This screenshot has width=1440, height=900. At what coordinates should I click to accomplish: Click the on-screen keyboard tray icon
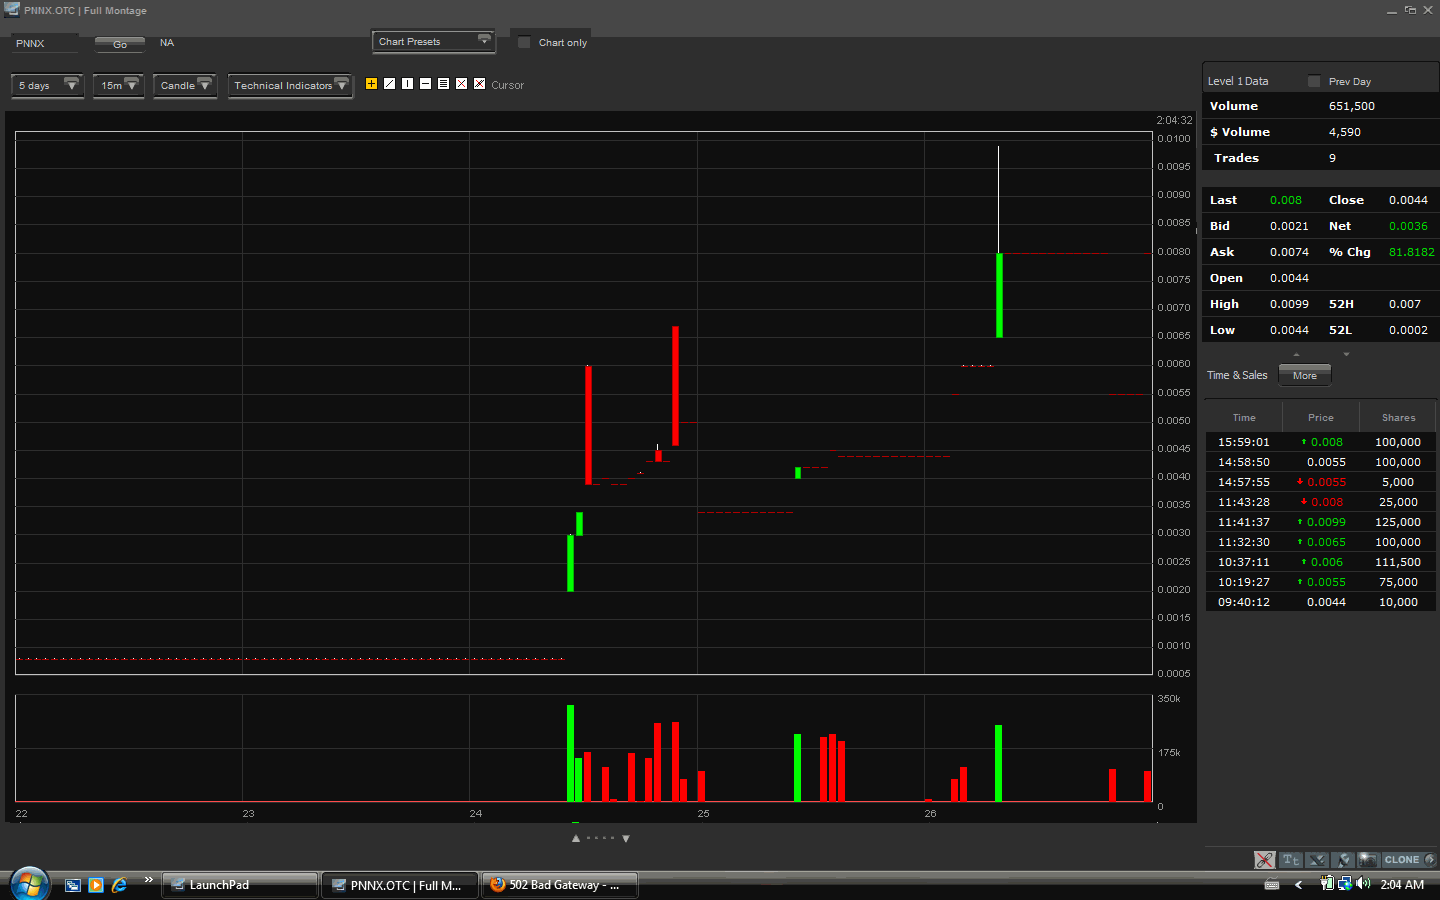click(1272, 885)
